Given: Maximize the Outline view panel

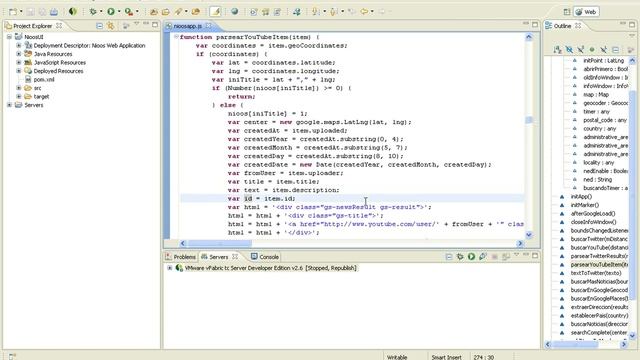Looking at the screenshot, I should pyautogui.click(x=632, y=24).
